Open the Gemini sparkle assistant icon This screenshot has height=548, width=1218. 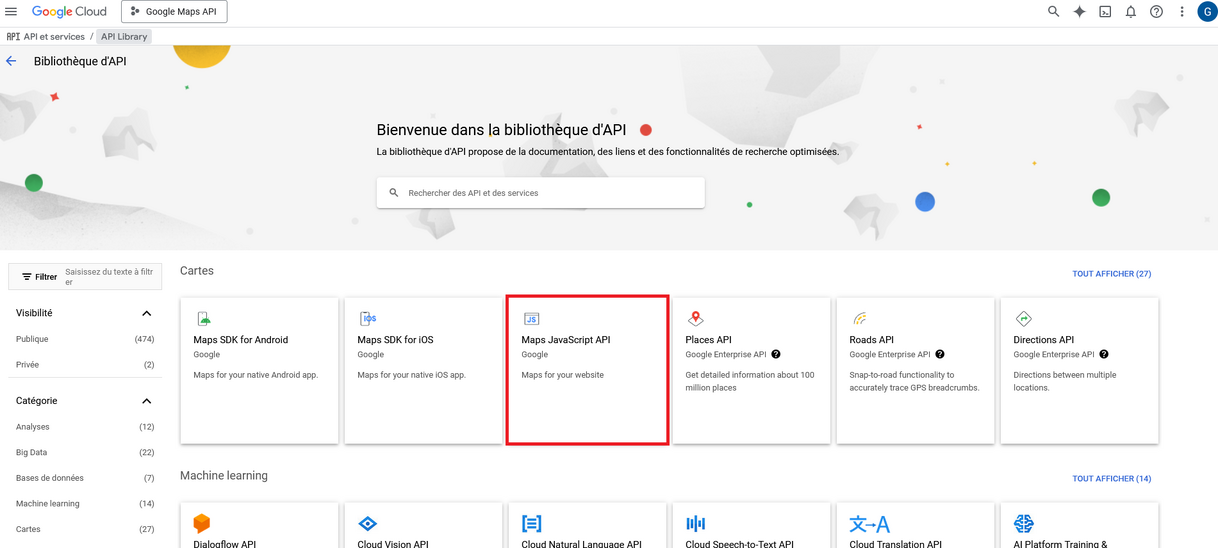coord(1079,12)
